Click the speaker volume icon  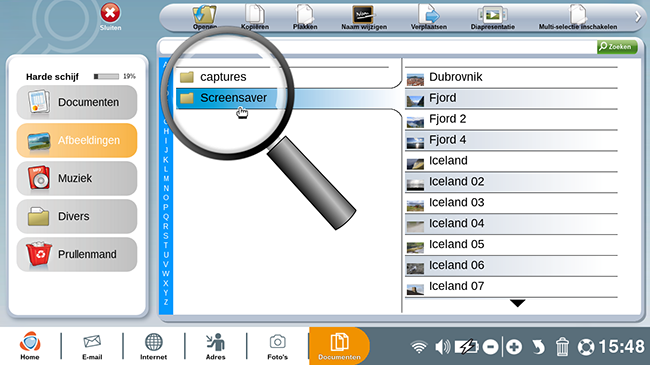click(x=442, y=347)
